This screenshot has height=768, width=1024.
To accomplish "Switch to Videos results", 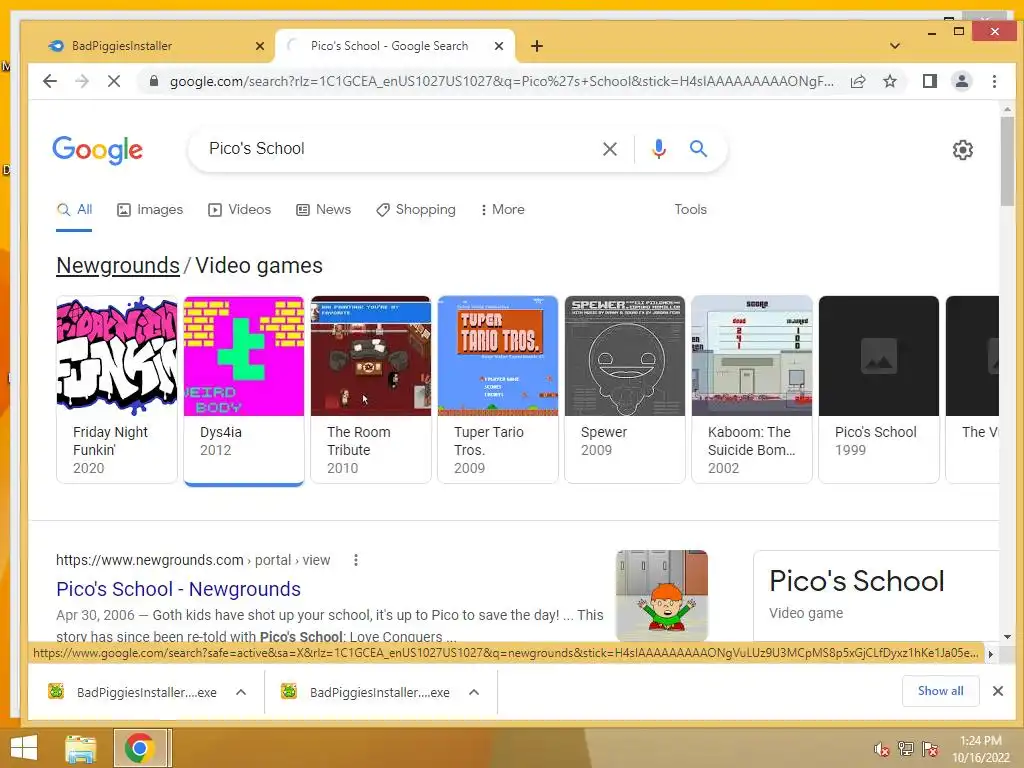I will pos(240,210).
